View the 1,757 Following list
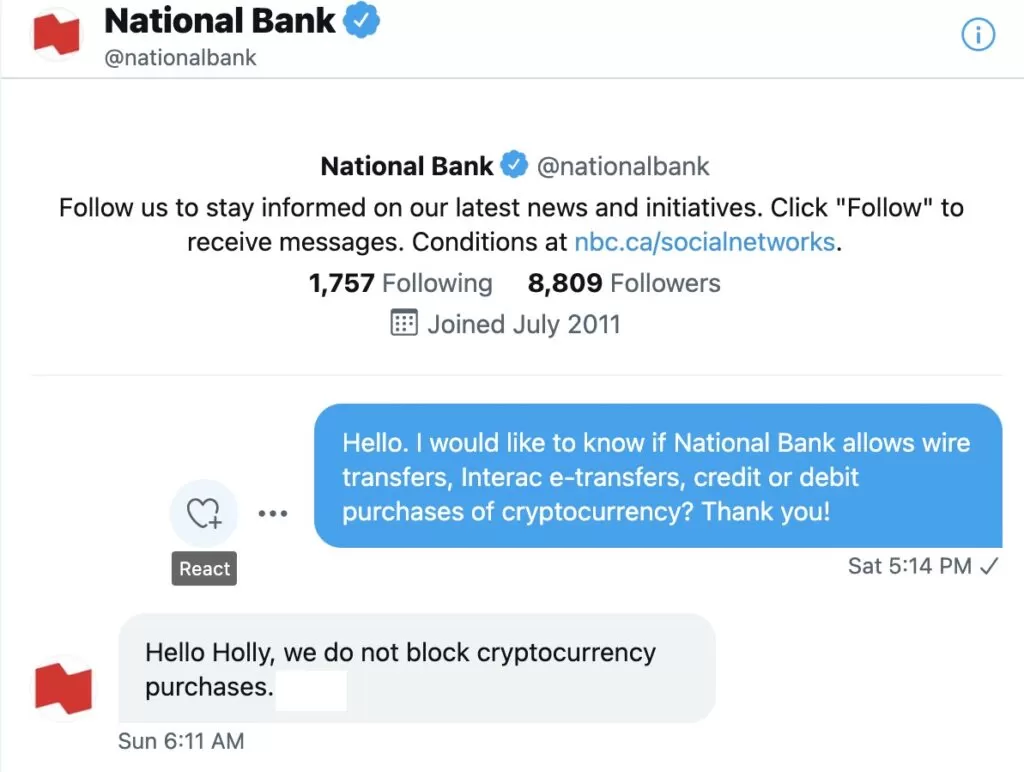The width and height of the screenshot is (1024, 772). (399, 283)
